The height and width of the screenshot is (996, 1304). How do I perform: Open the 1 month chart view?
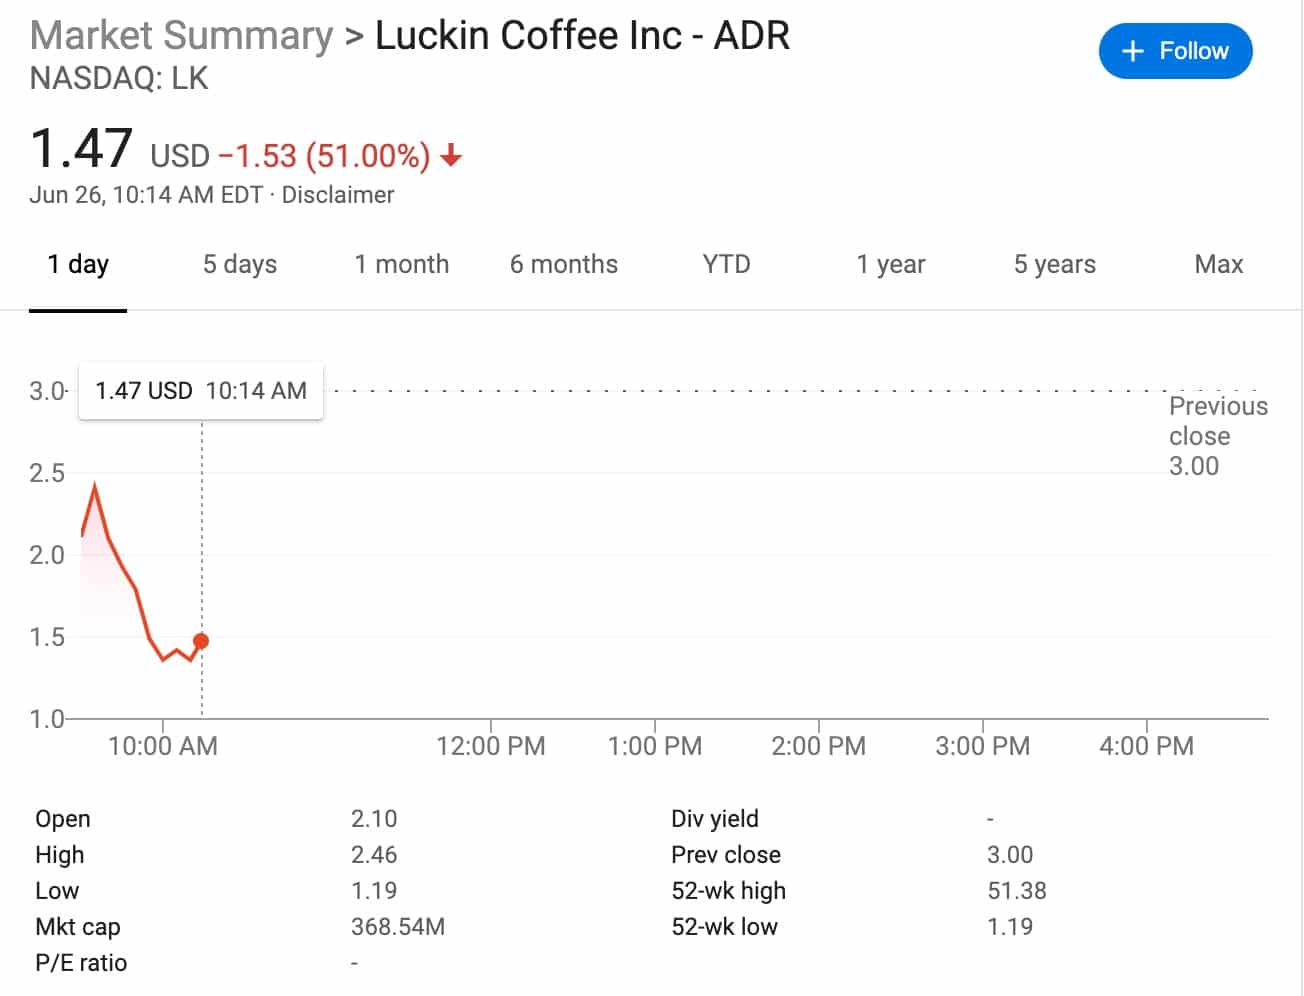click(401, 264)
